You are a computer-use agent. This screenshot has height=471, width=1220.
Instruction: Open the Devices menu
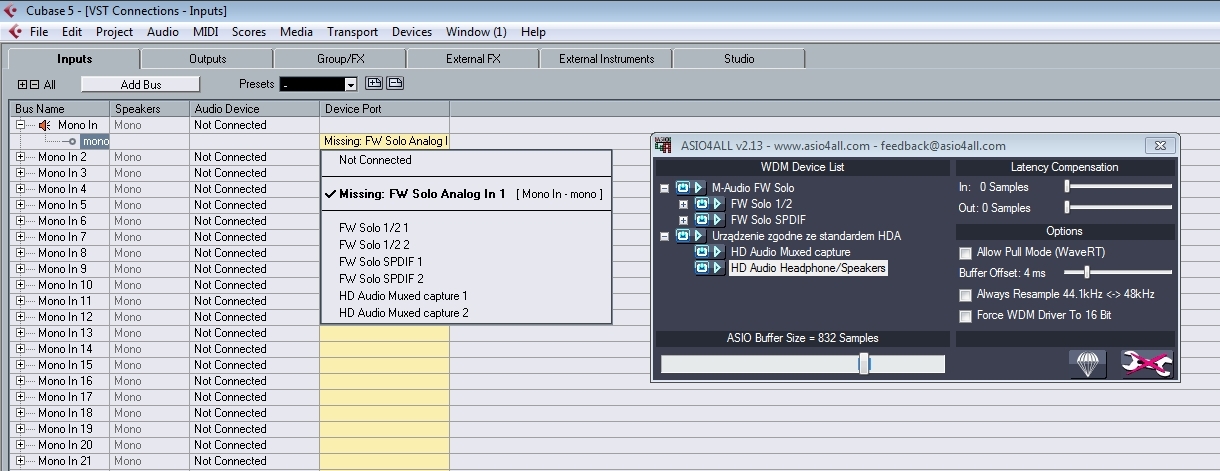412,32
